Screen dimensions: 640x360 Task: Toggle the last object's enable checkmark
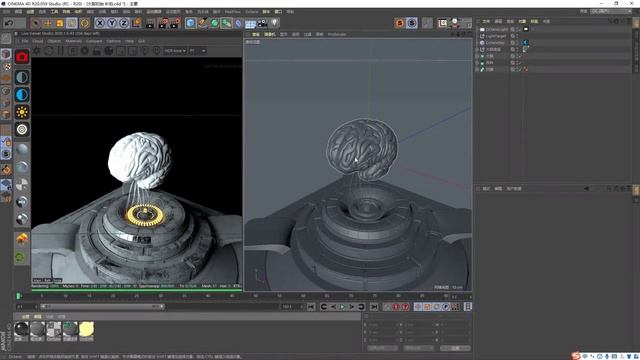coord(519,69)
